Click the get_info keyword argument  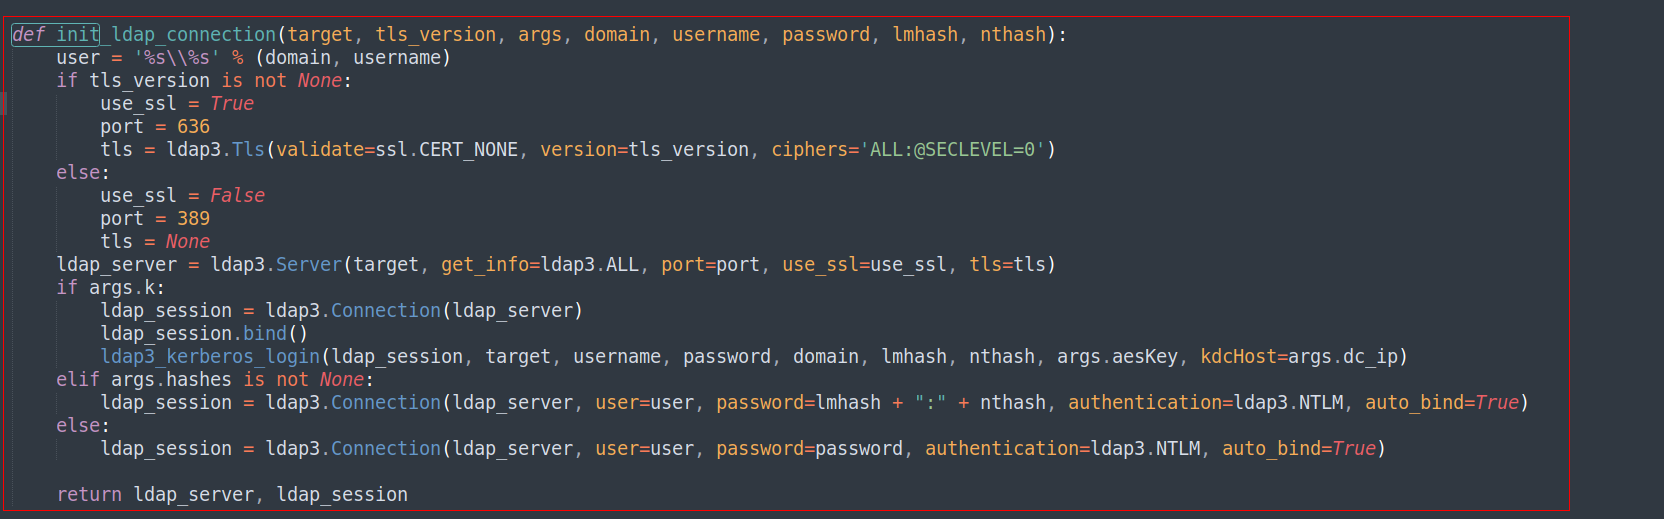pyautogui.click(x=485, y=265)
